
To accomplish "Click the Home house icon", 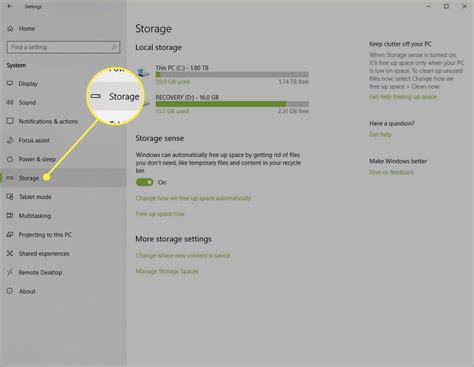I will 10,29.
